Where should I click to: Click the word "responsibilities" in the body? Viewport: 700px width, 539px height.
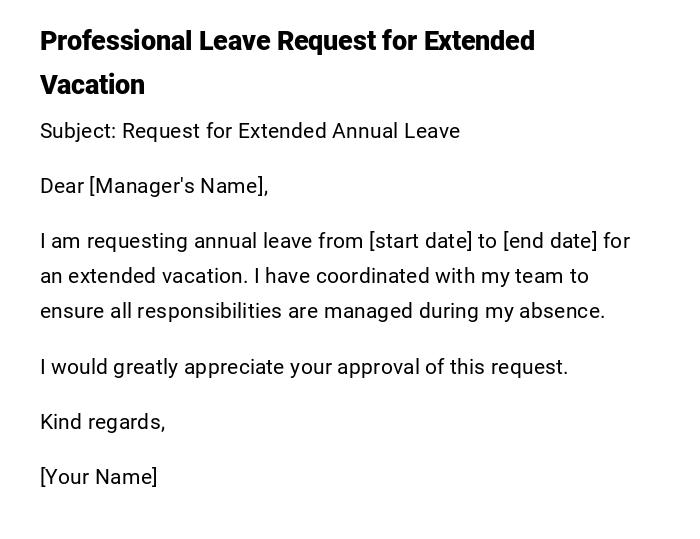point(209,311)
